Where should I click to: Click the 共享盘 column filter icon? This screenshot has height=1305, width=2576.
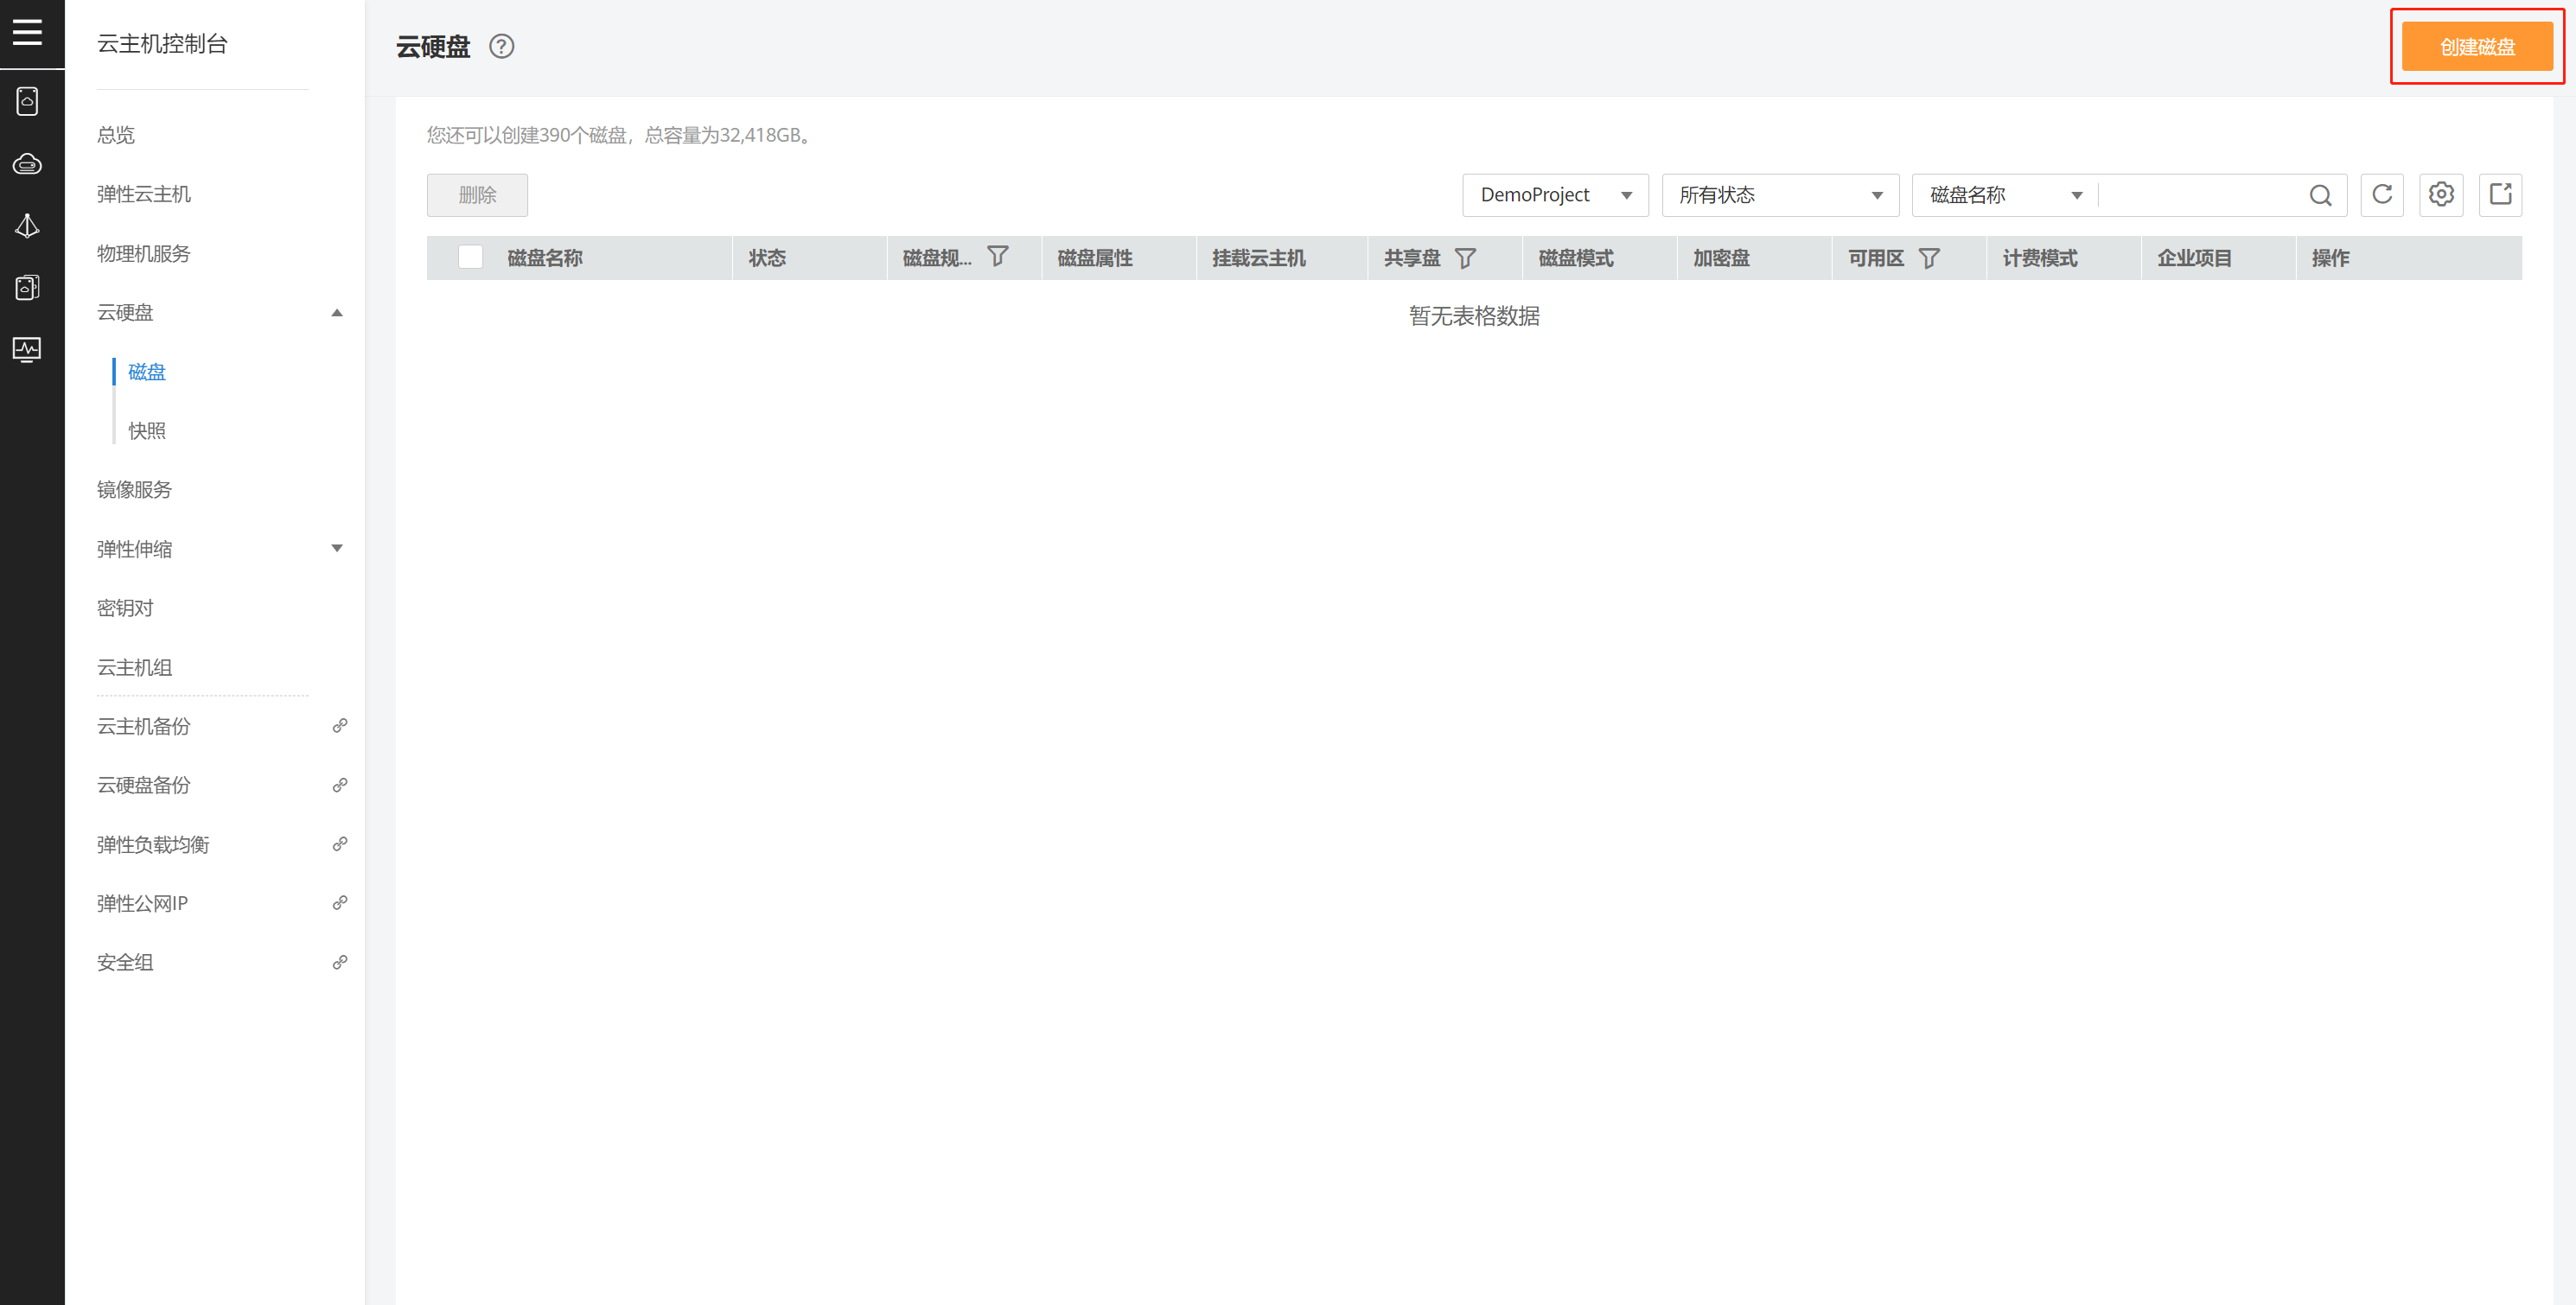coord(1465,258)
